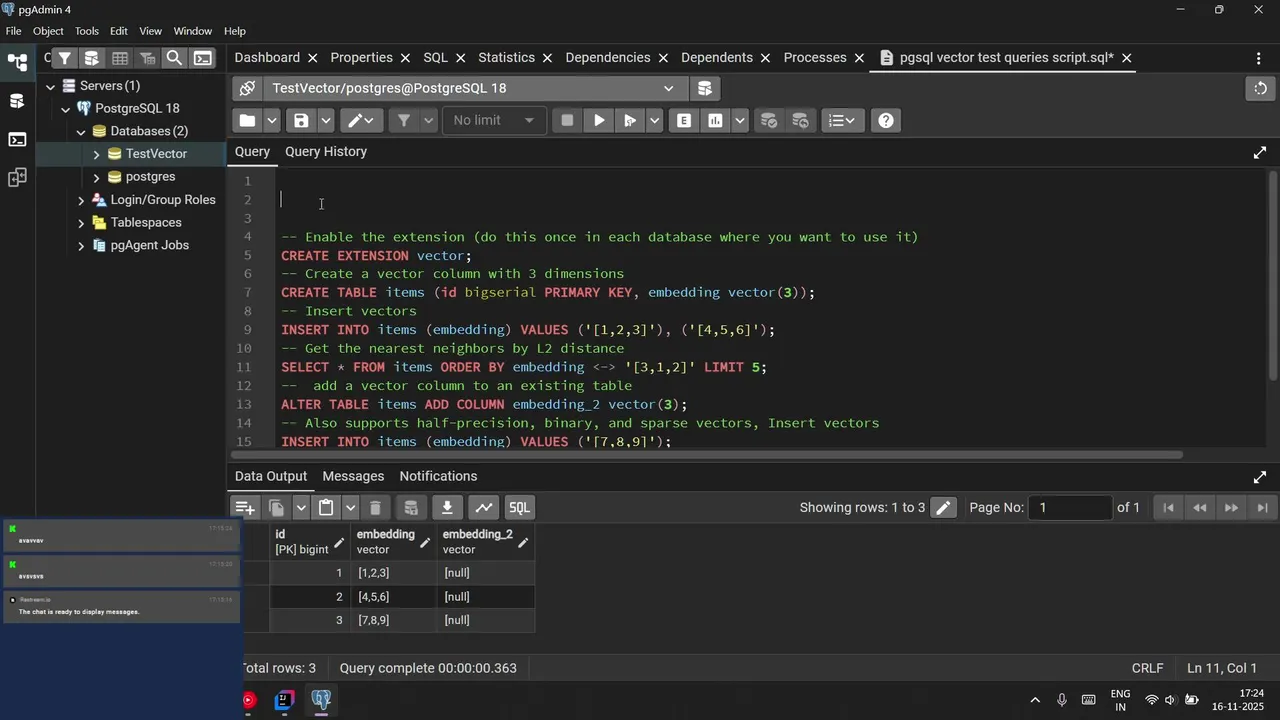The image size is (1280, 720).
Task: Switch to the Query History tab
Action: pyautogui.click(x=326, y=152)
